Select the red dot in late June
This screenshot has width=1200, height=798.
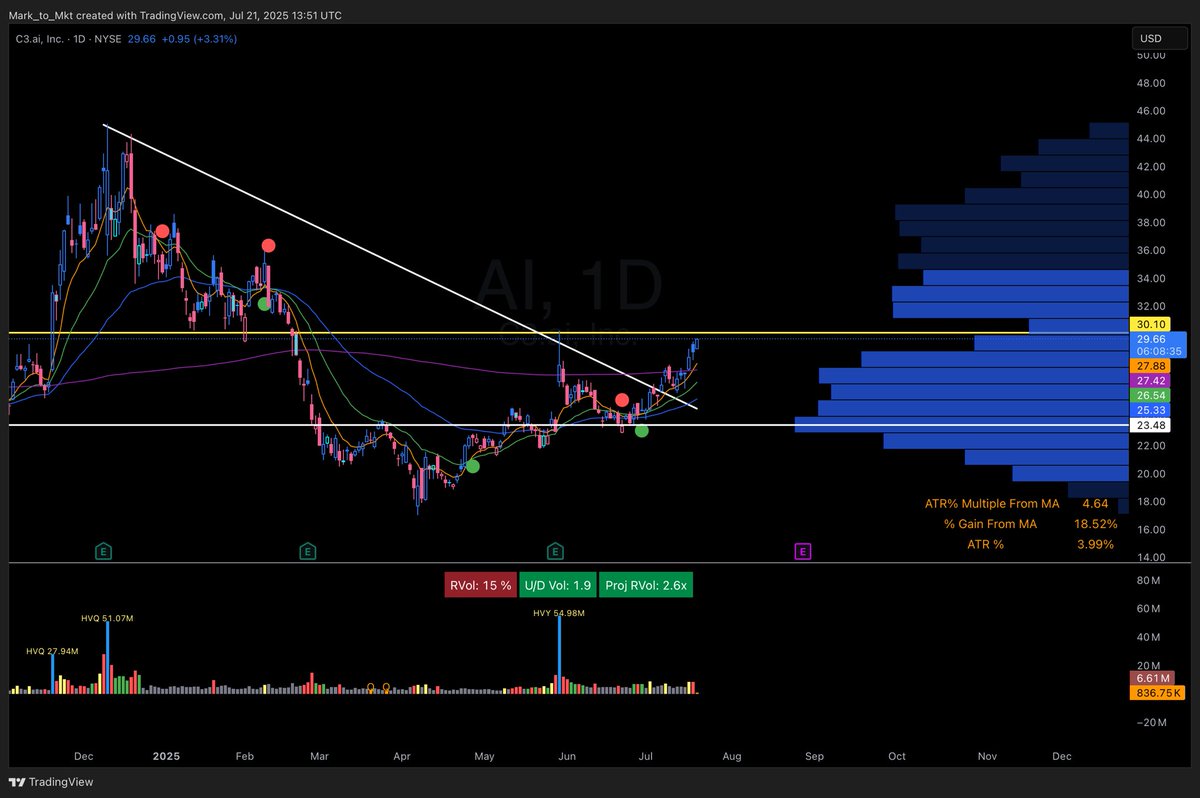tap(622, 400)
